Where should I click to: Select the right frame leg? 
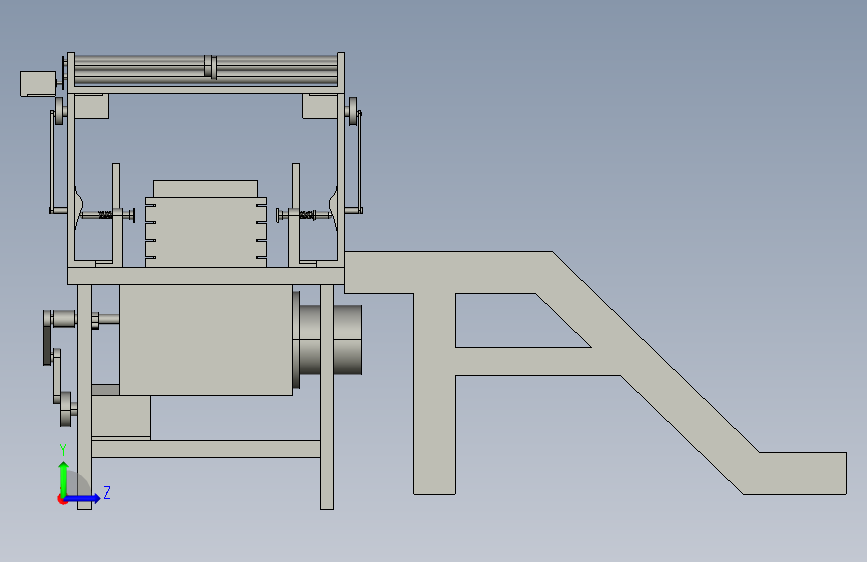click(x=327, y=397)
